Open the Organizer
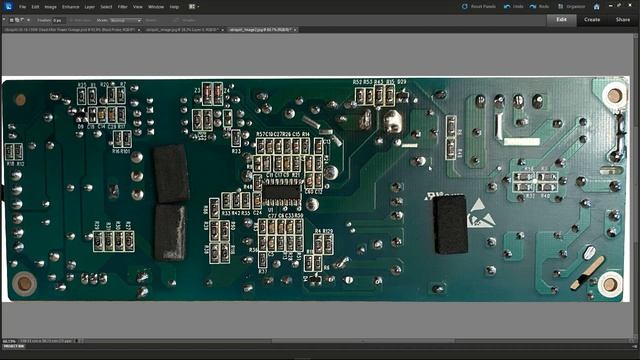The width and height of the screenshot is (640, 360). (x=571, y=7)
